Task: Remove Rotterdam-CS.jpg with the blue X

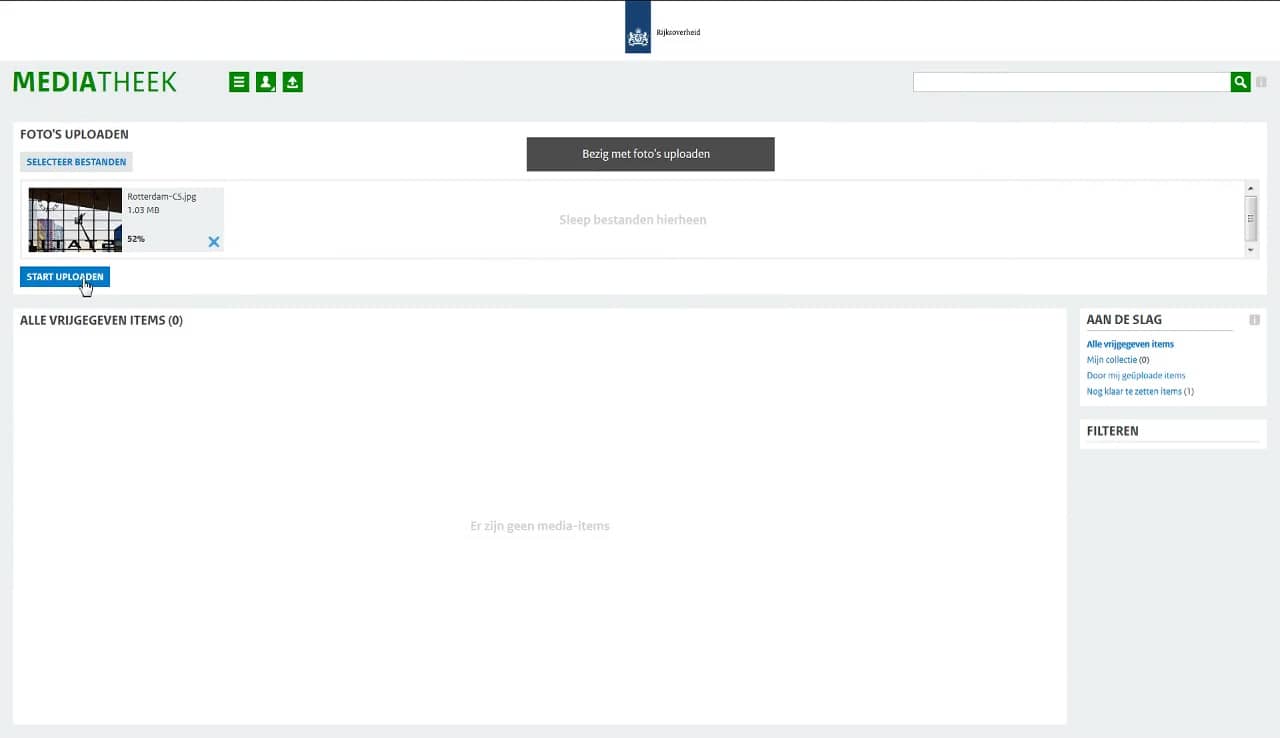Action: [x=214, y=241]
